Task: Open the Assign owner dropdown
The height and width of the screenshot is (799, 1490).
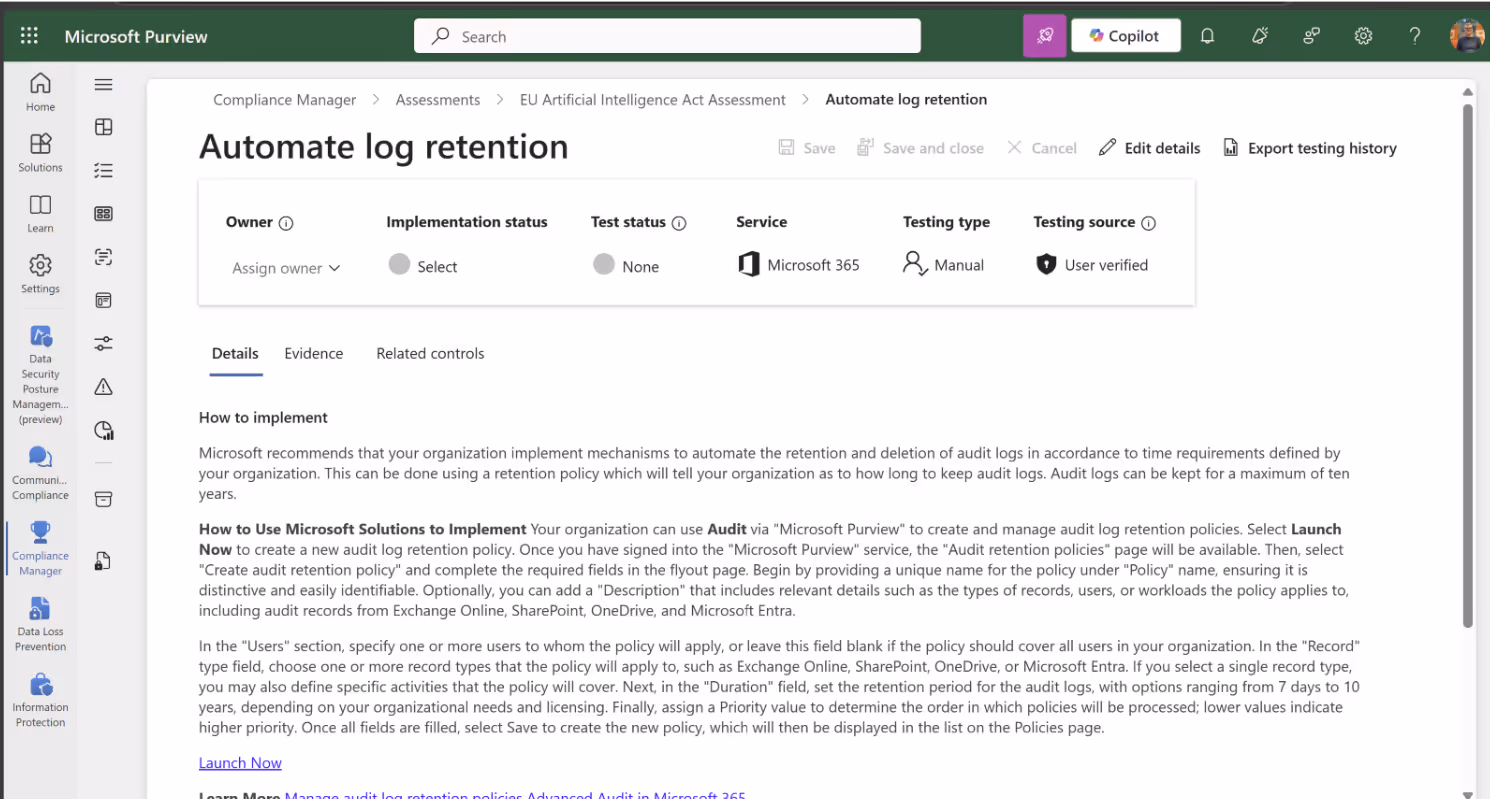Action: click(286, 268)
